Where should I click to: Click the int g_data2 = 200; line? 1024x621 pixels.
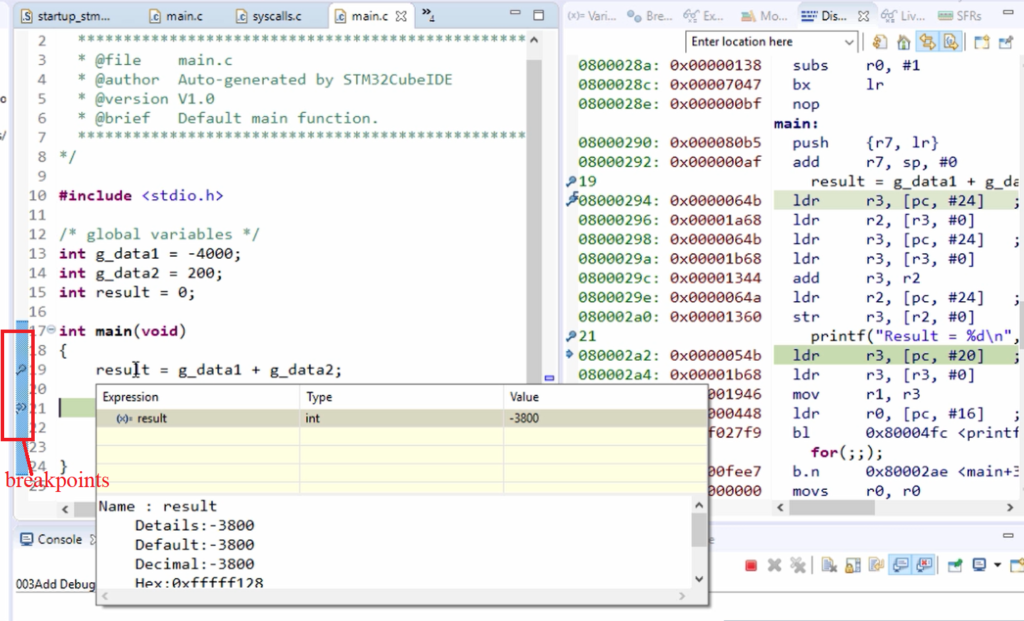coord(140,273)
